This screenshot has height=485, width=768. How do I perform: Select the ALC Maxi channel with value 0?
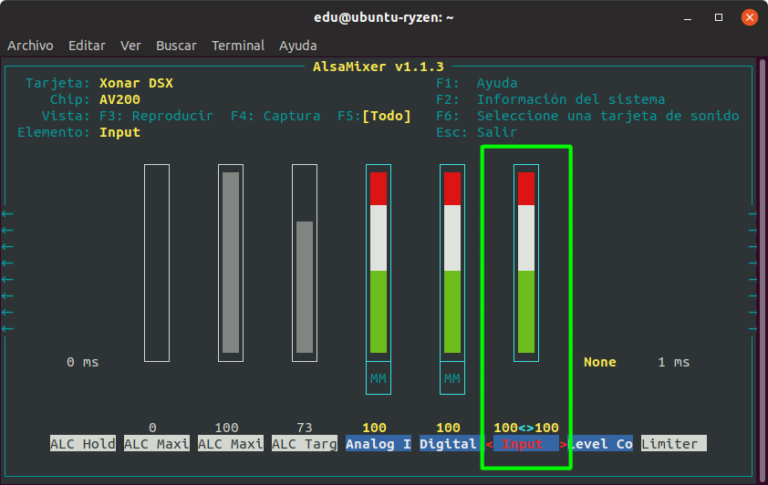click(x=157, y=444)
